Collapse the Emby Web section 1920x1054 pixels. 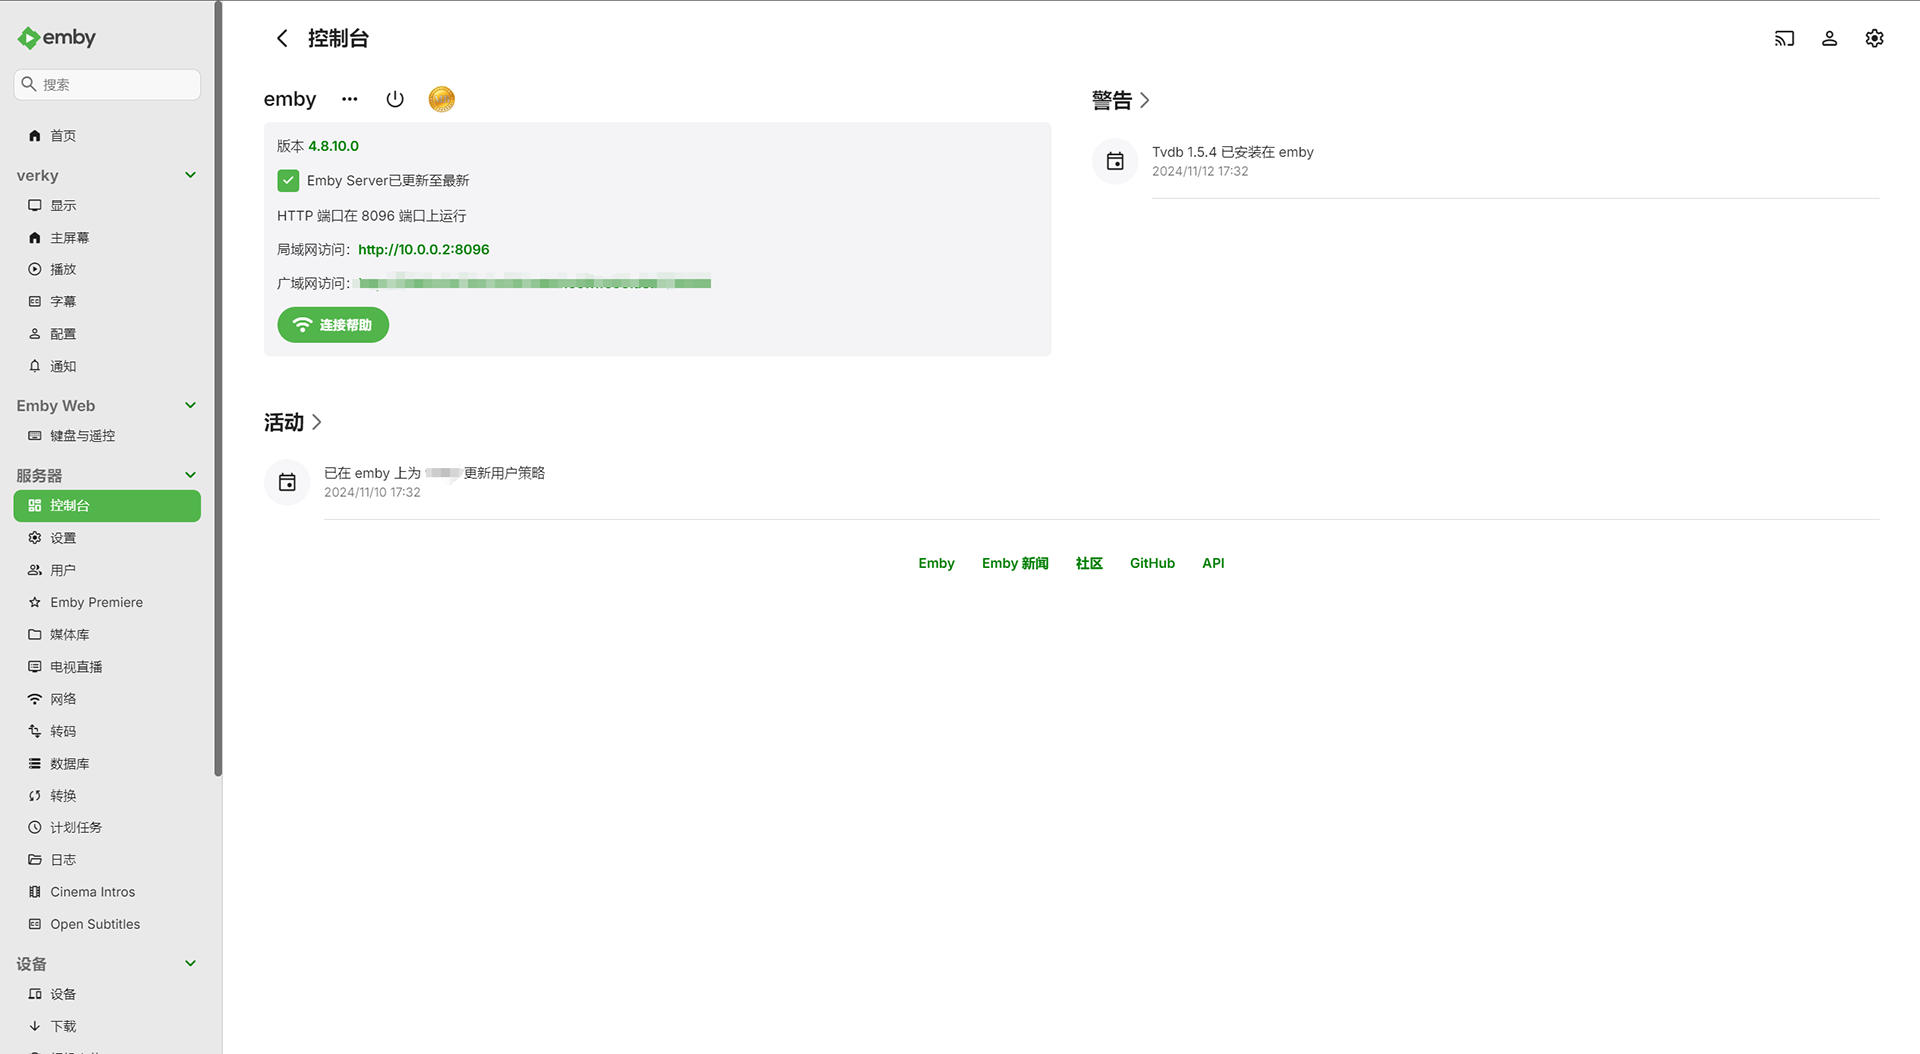point(190,405)
